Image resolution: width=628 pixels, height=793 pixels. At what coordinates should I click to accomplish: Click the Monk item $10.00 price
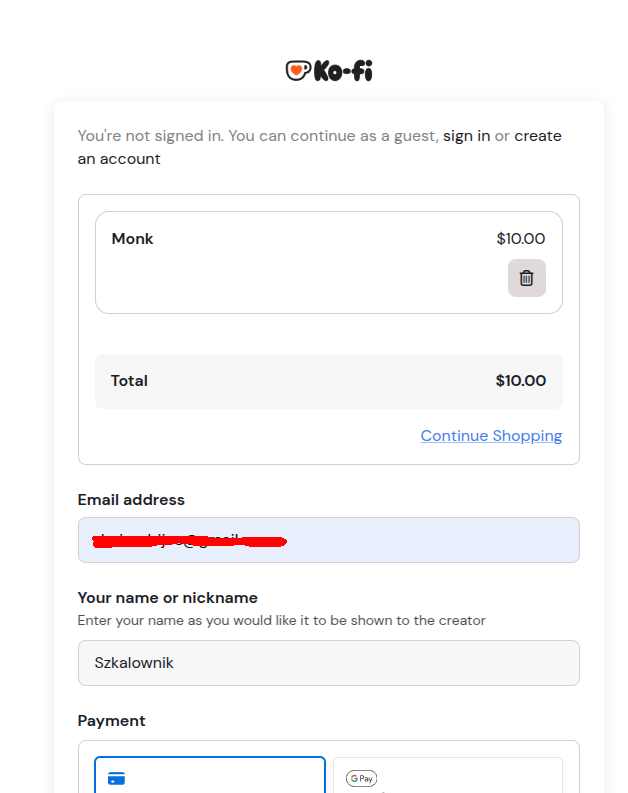pyautogui.click(x=520, y=239)
